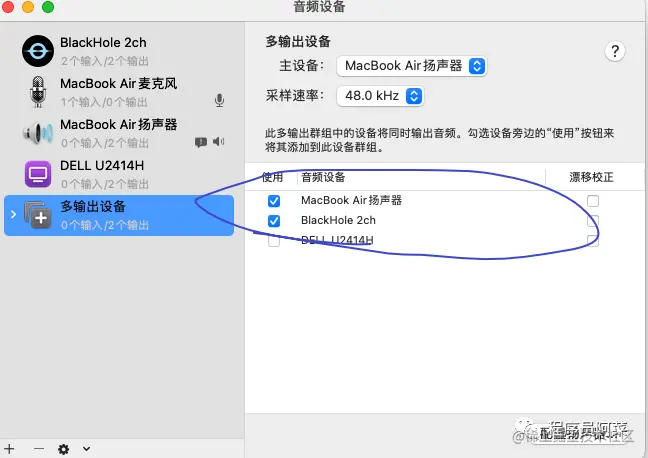Click the alert sound indicator icon
The width and height of the screenshot is (648, 458).
(x=201, y=143)
